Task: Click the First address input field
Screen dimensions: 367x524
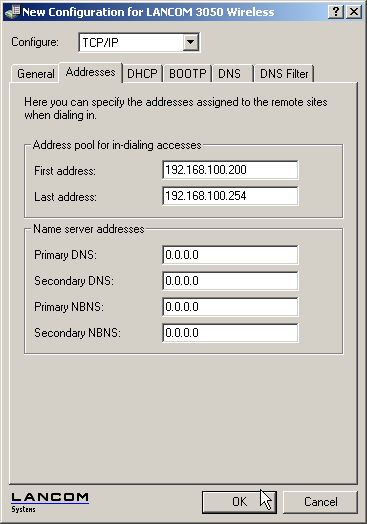Action: [x=230, y=170]
